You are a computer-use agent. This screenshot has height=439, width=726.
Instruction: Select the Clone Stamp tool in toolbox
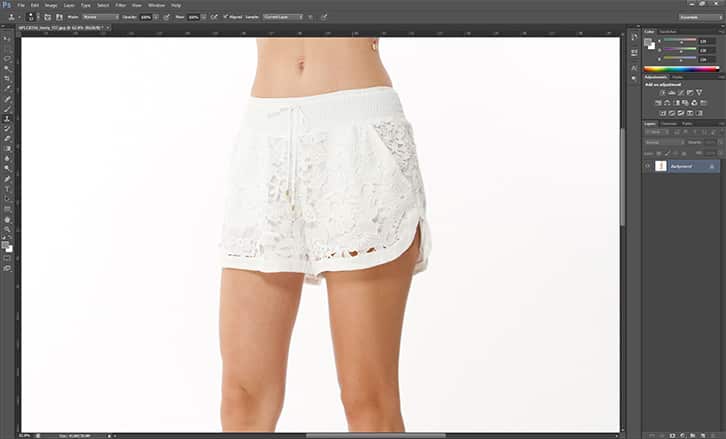pyautogui.click(x=8, y=119)
